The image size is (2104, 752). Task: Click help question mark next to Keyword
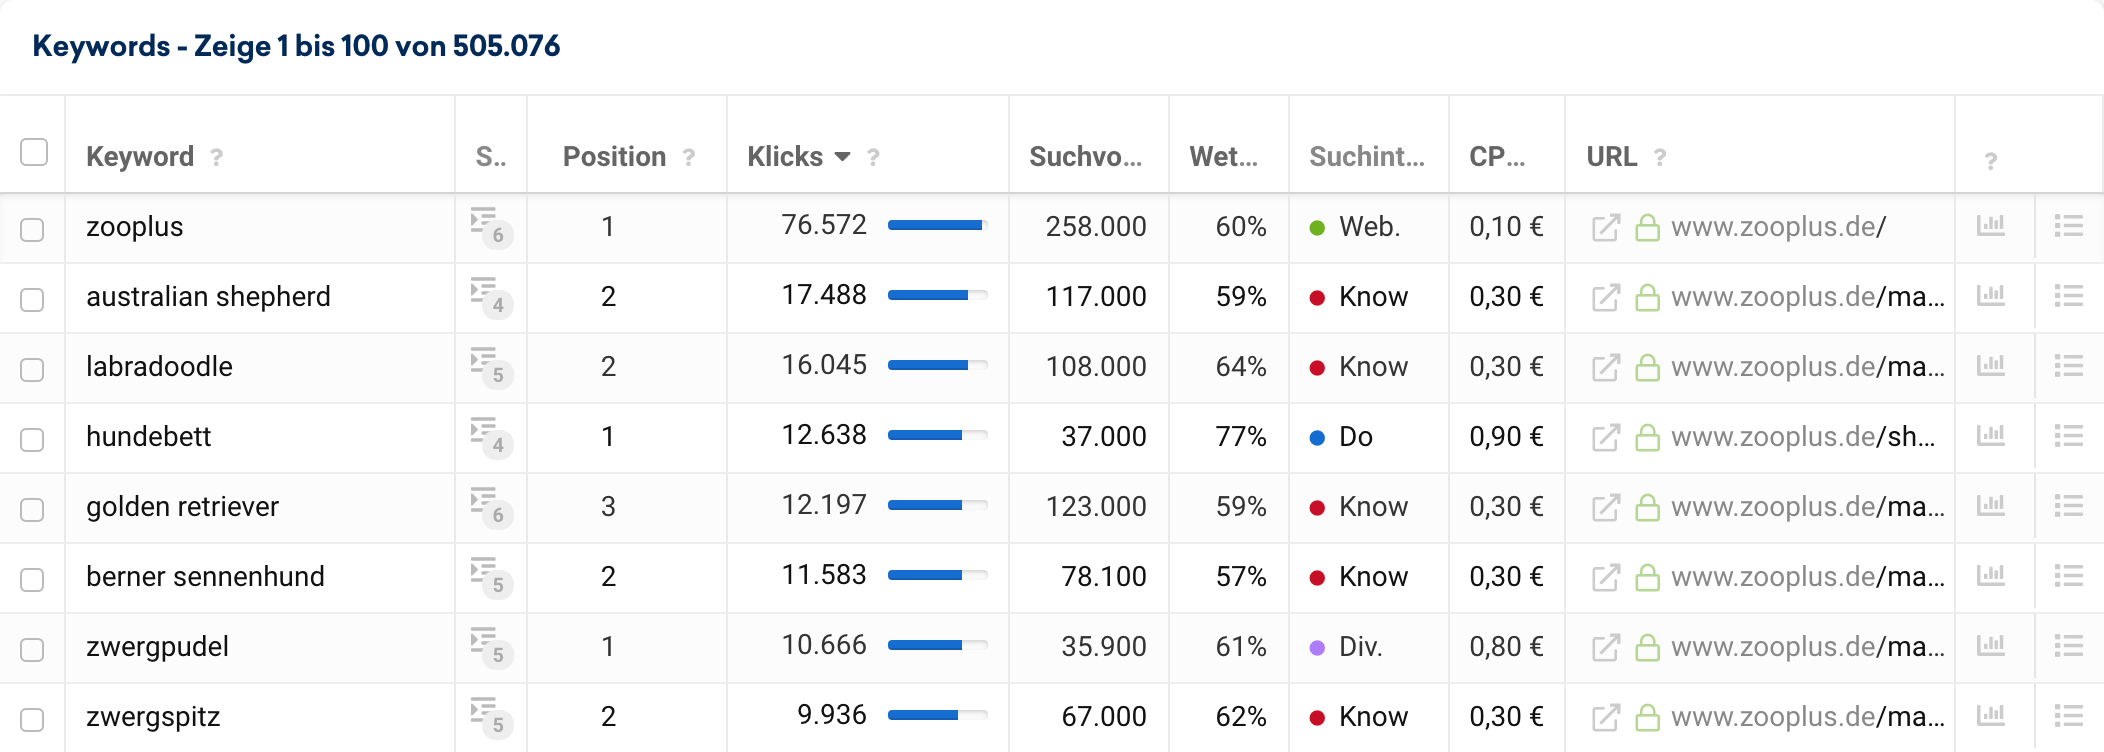tap(217, 157)
